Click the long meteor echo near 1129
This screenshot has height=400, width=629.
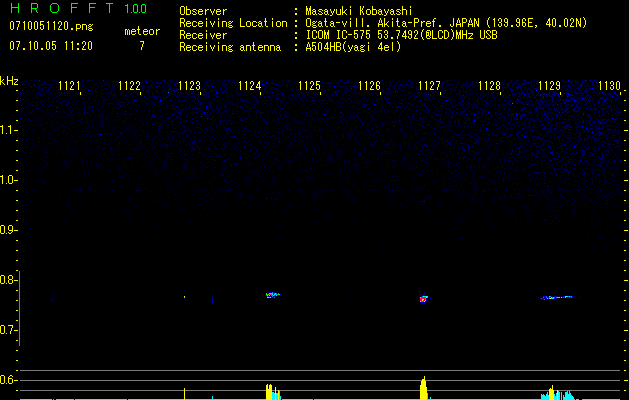[x=560, y=298]
